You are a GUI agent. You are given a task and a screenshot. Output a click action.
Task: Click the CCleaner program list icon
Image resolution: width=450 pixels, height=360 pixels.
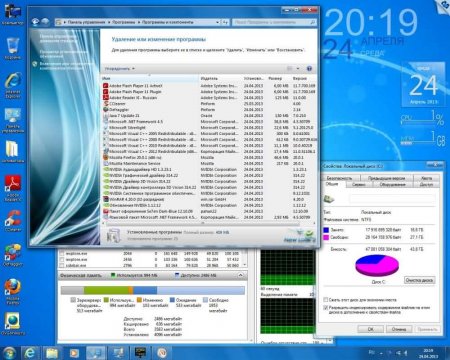(x=106, y=104)
